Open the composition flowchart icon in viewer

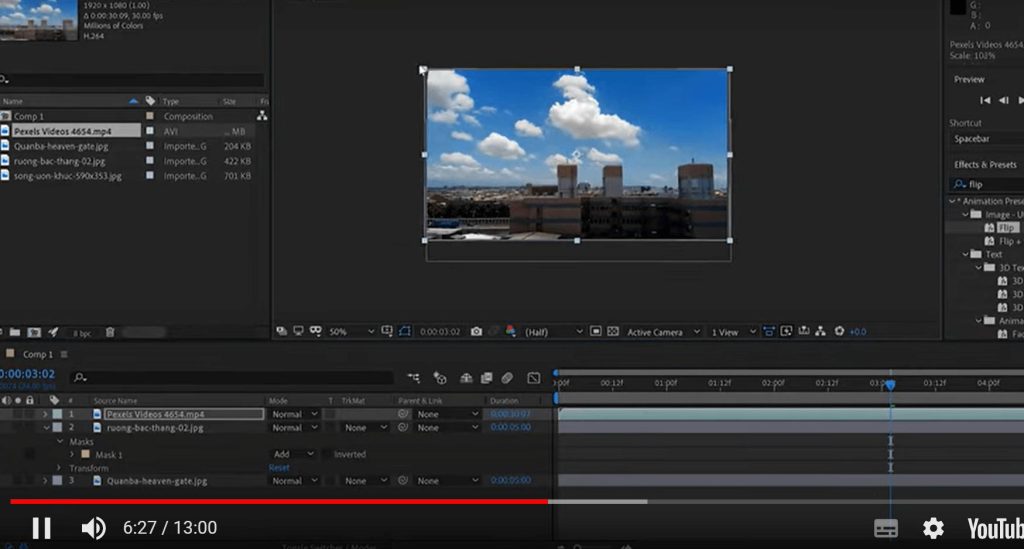[x=820, y=332]
